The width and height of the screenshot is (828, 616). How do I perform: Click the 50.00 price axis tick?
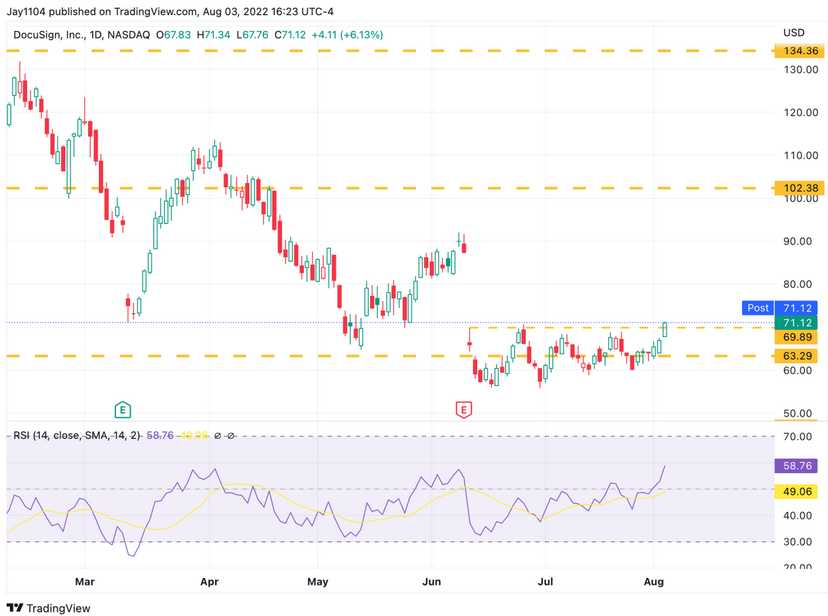[797, 413]
